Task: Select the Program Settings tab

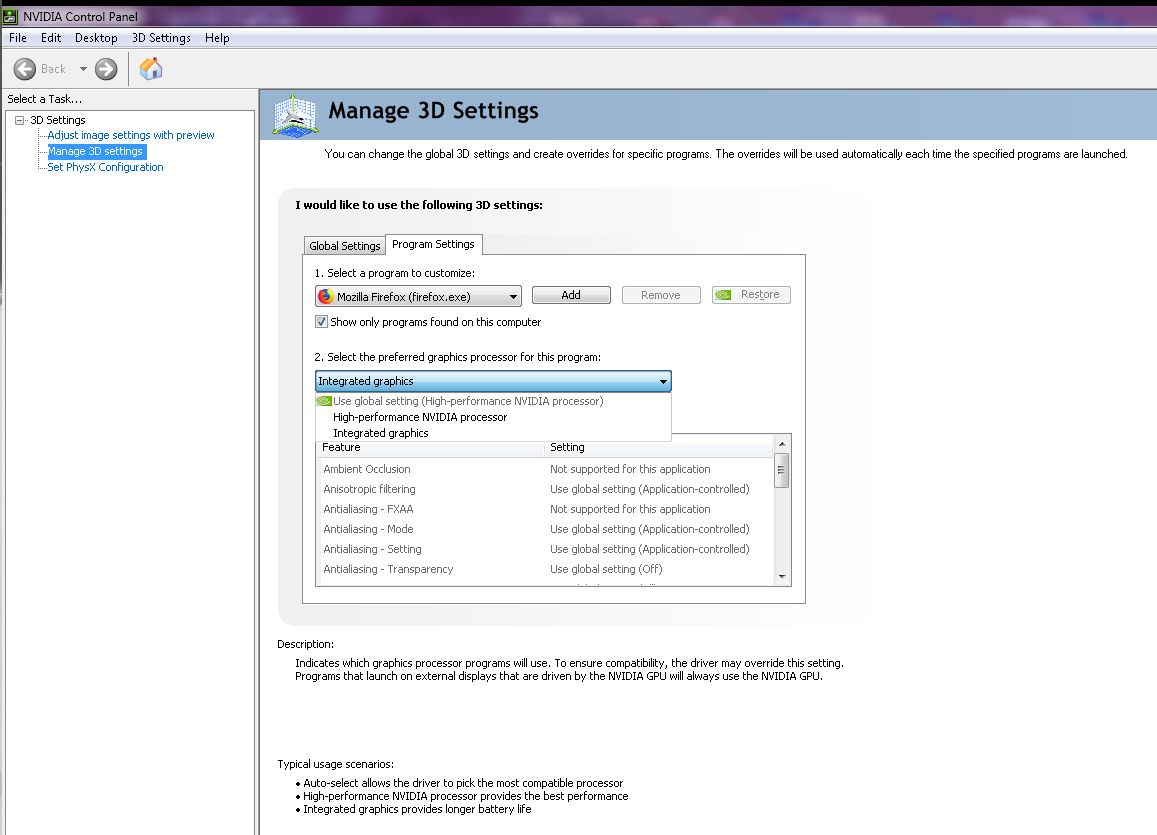Action: coord(433,244)
